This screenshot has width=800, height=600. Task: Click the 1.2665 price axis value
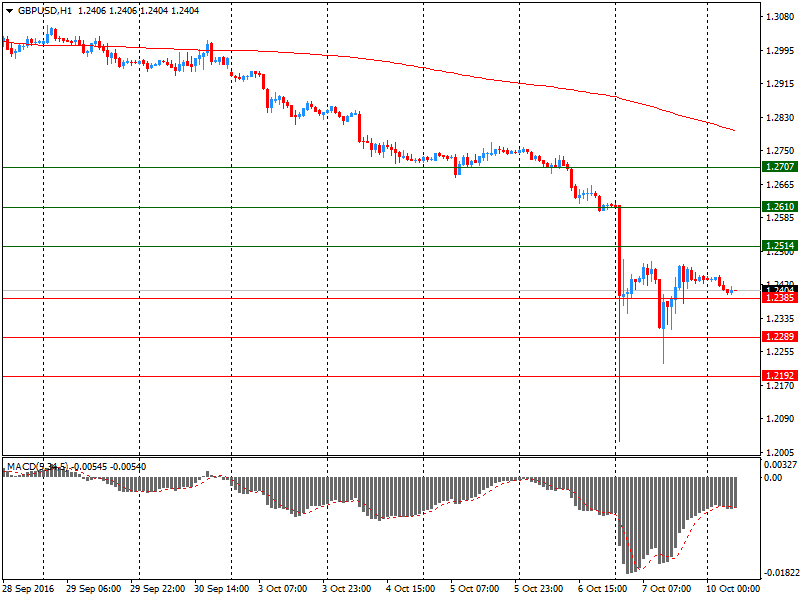(x=780, y=185)
